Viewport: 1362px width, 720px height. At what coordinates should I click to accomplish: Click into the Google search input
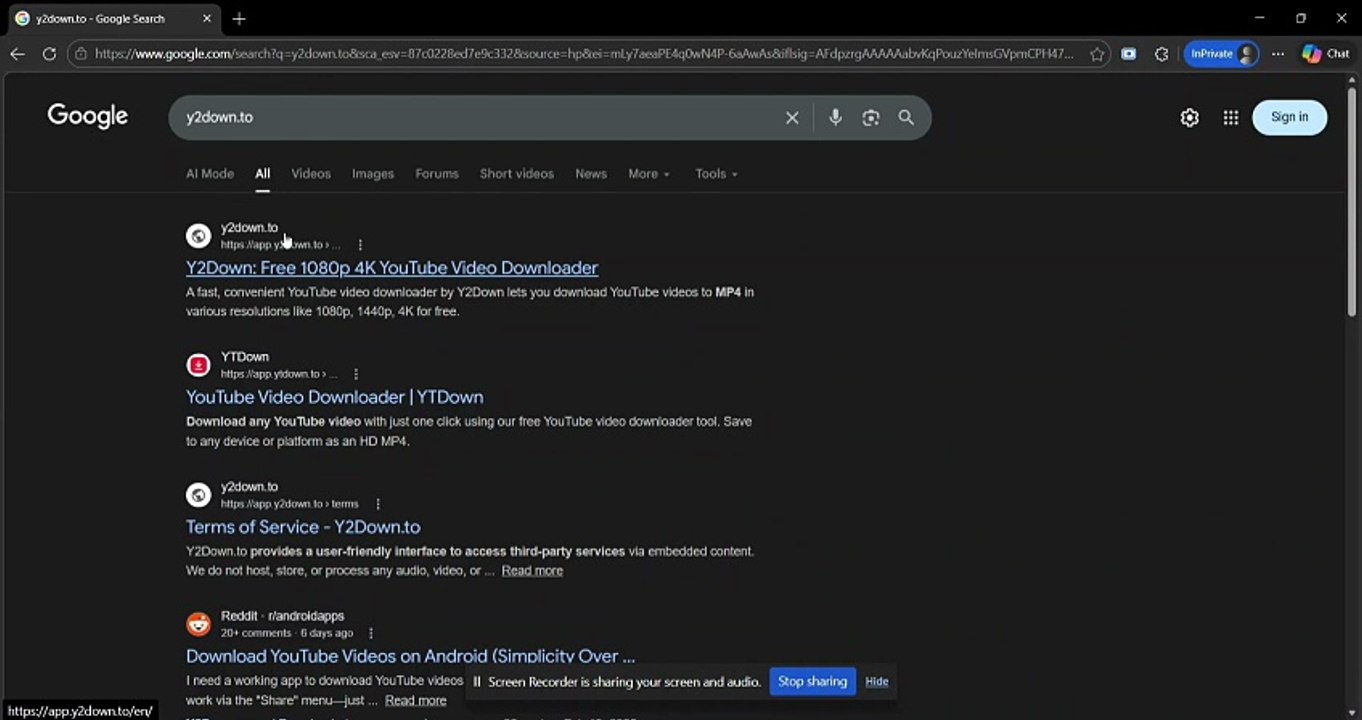click(478, 118)
